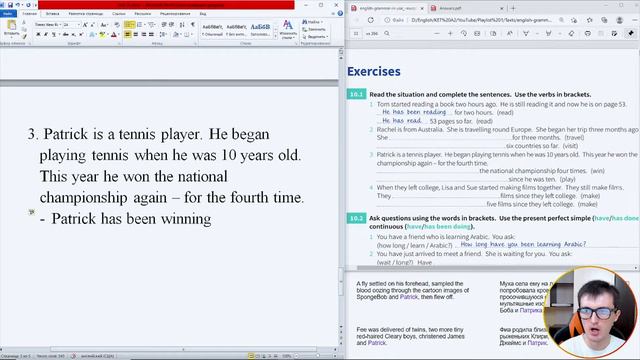The width and height of the screenshot is (640, 360).
Task: Toggle Subscript formatting in Word
Action: 73,34
